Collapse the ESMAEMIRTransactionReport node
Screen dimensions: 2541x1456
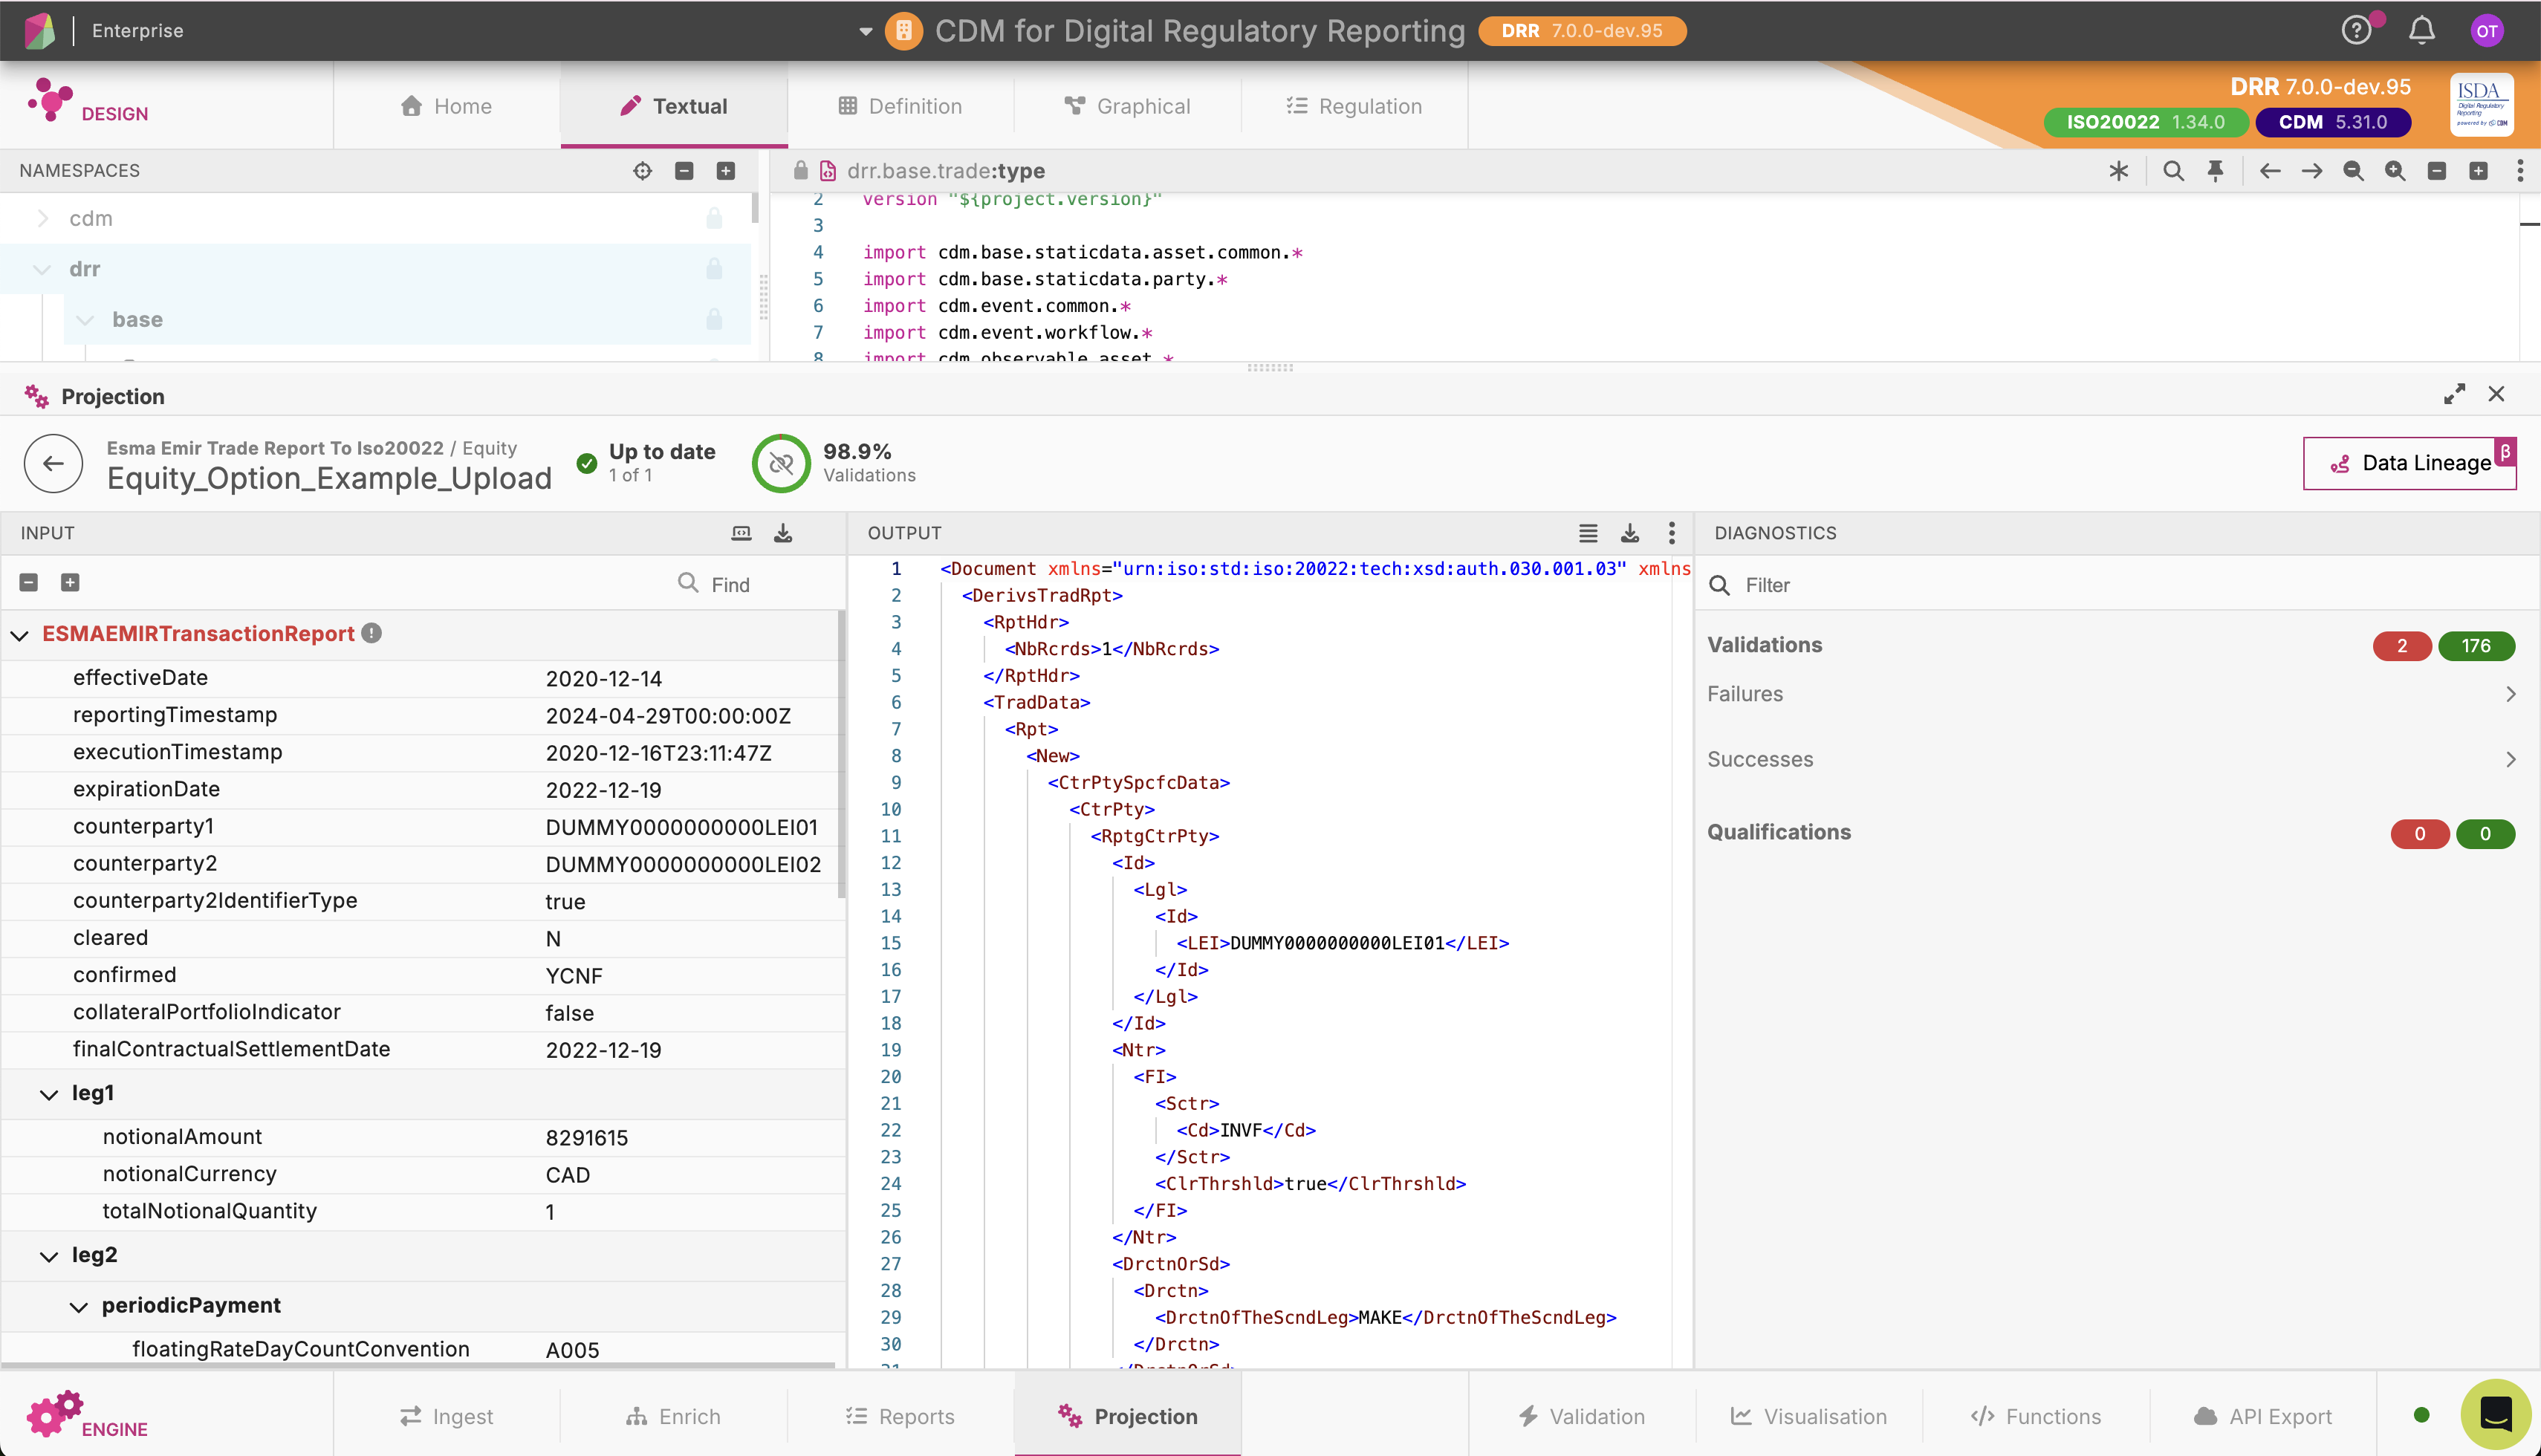[20, 635]
